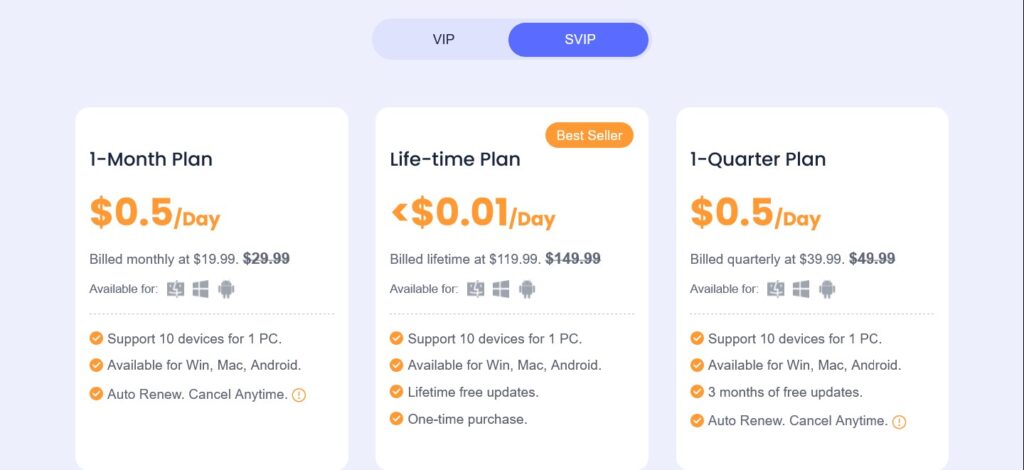
Task: Click the Windows icon in Life-time Plan
Action: [501, 289]
